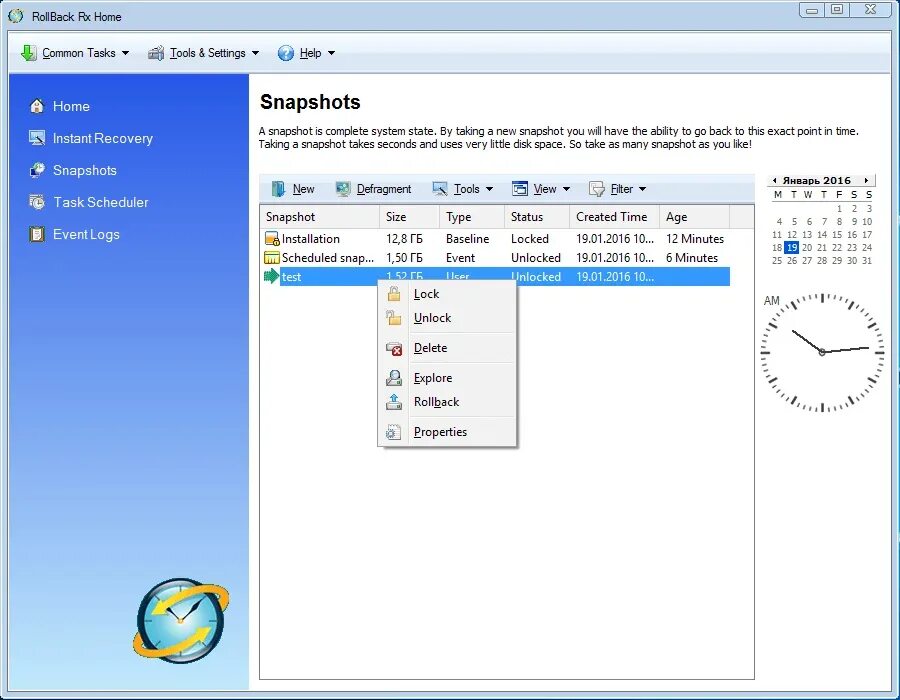This screenshot has width=900, height=700.
Task: Click the Task Scheduler clock icon
Action: click(37, 202)
